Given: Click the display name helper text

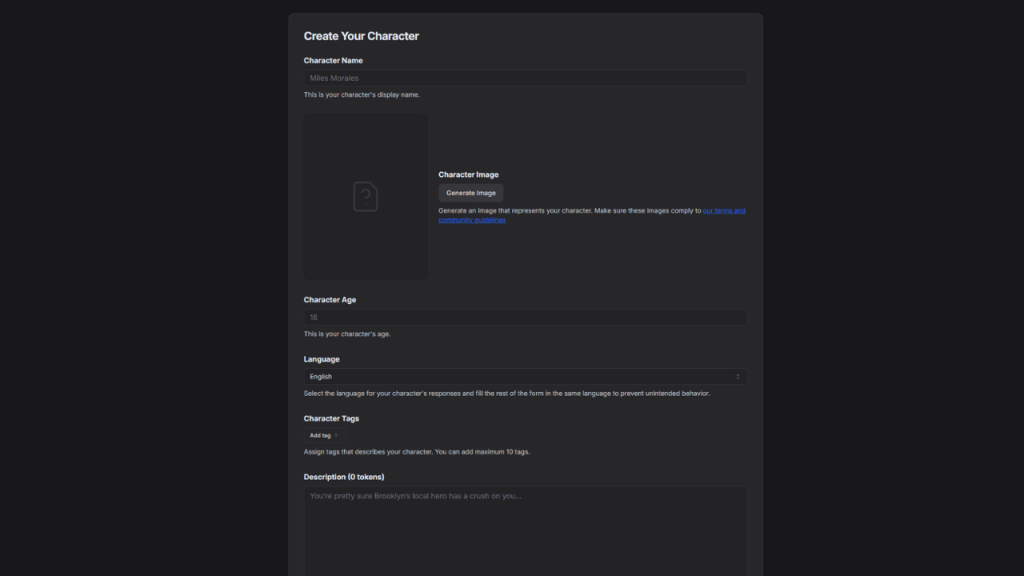Looking at the screenshot, I should click(362, 95).
